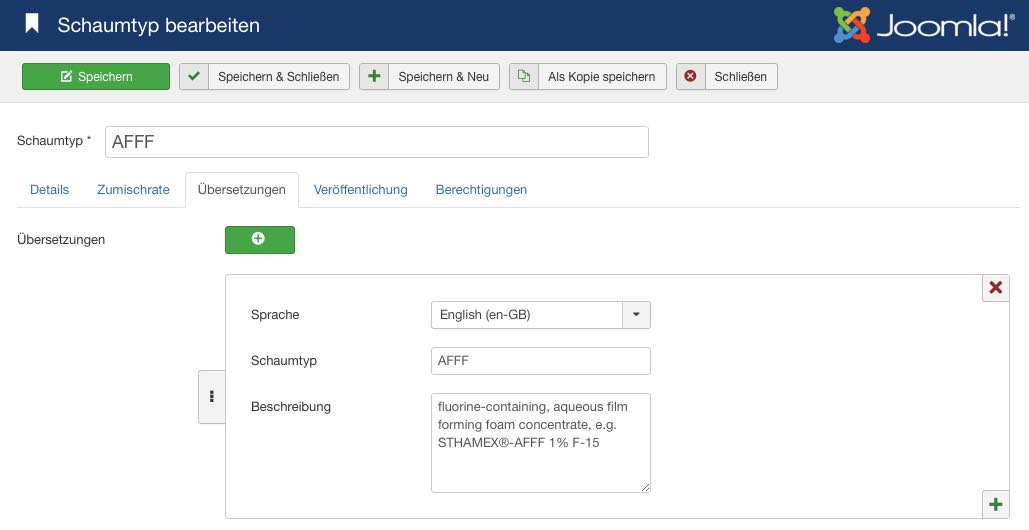Click the Schaumtyp * label

54,140
